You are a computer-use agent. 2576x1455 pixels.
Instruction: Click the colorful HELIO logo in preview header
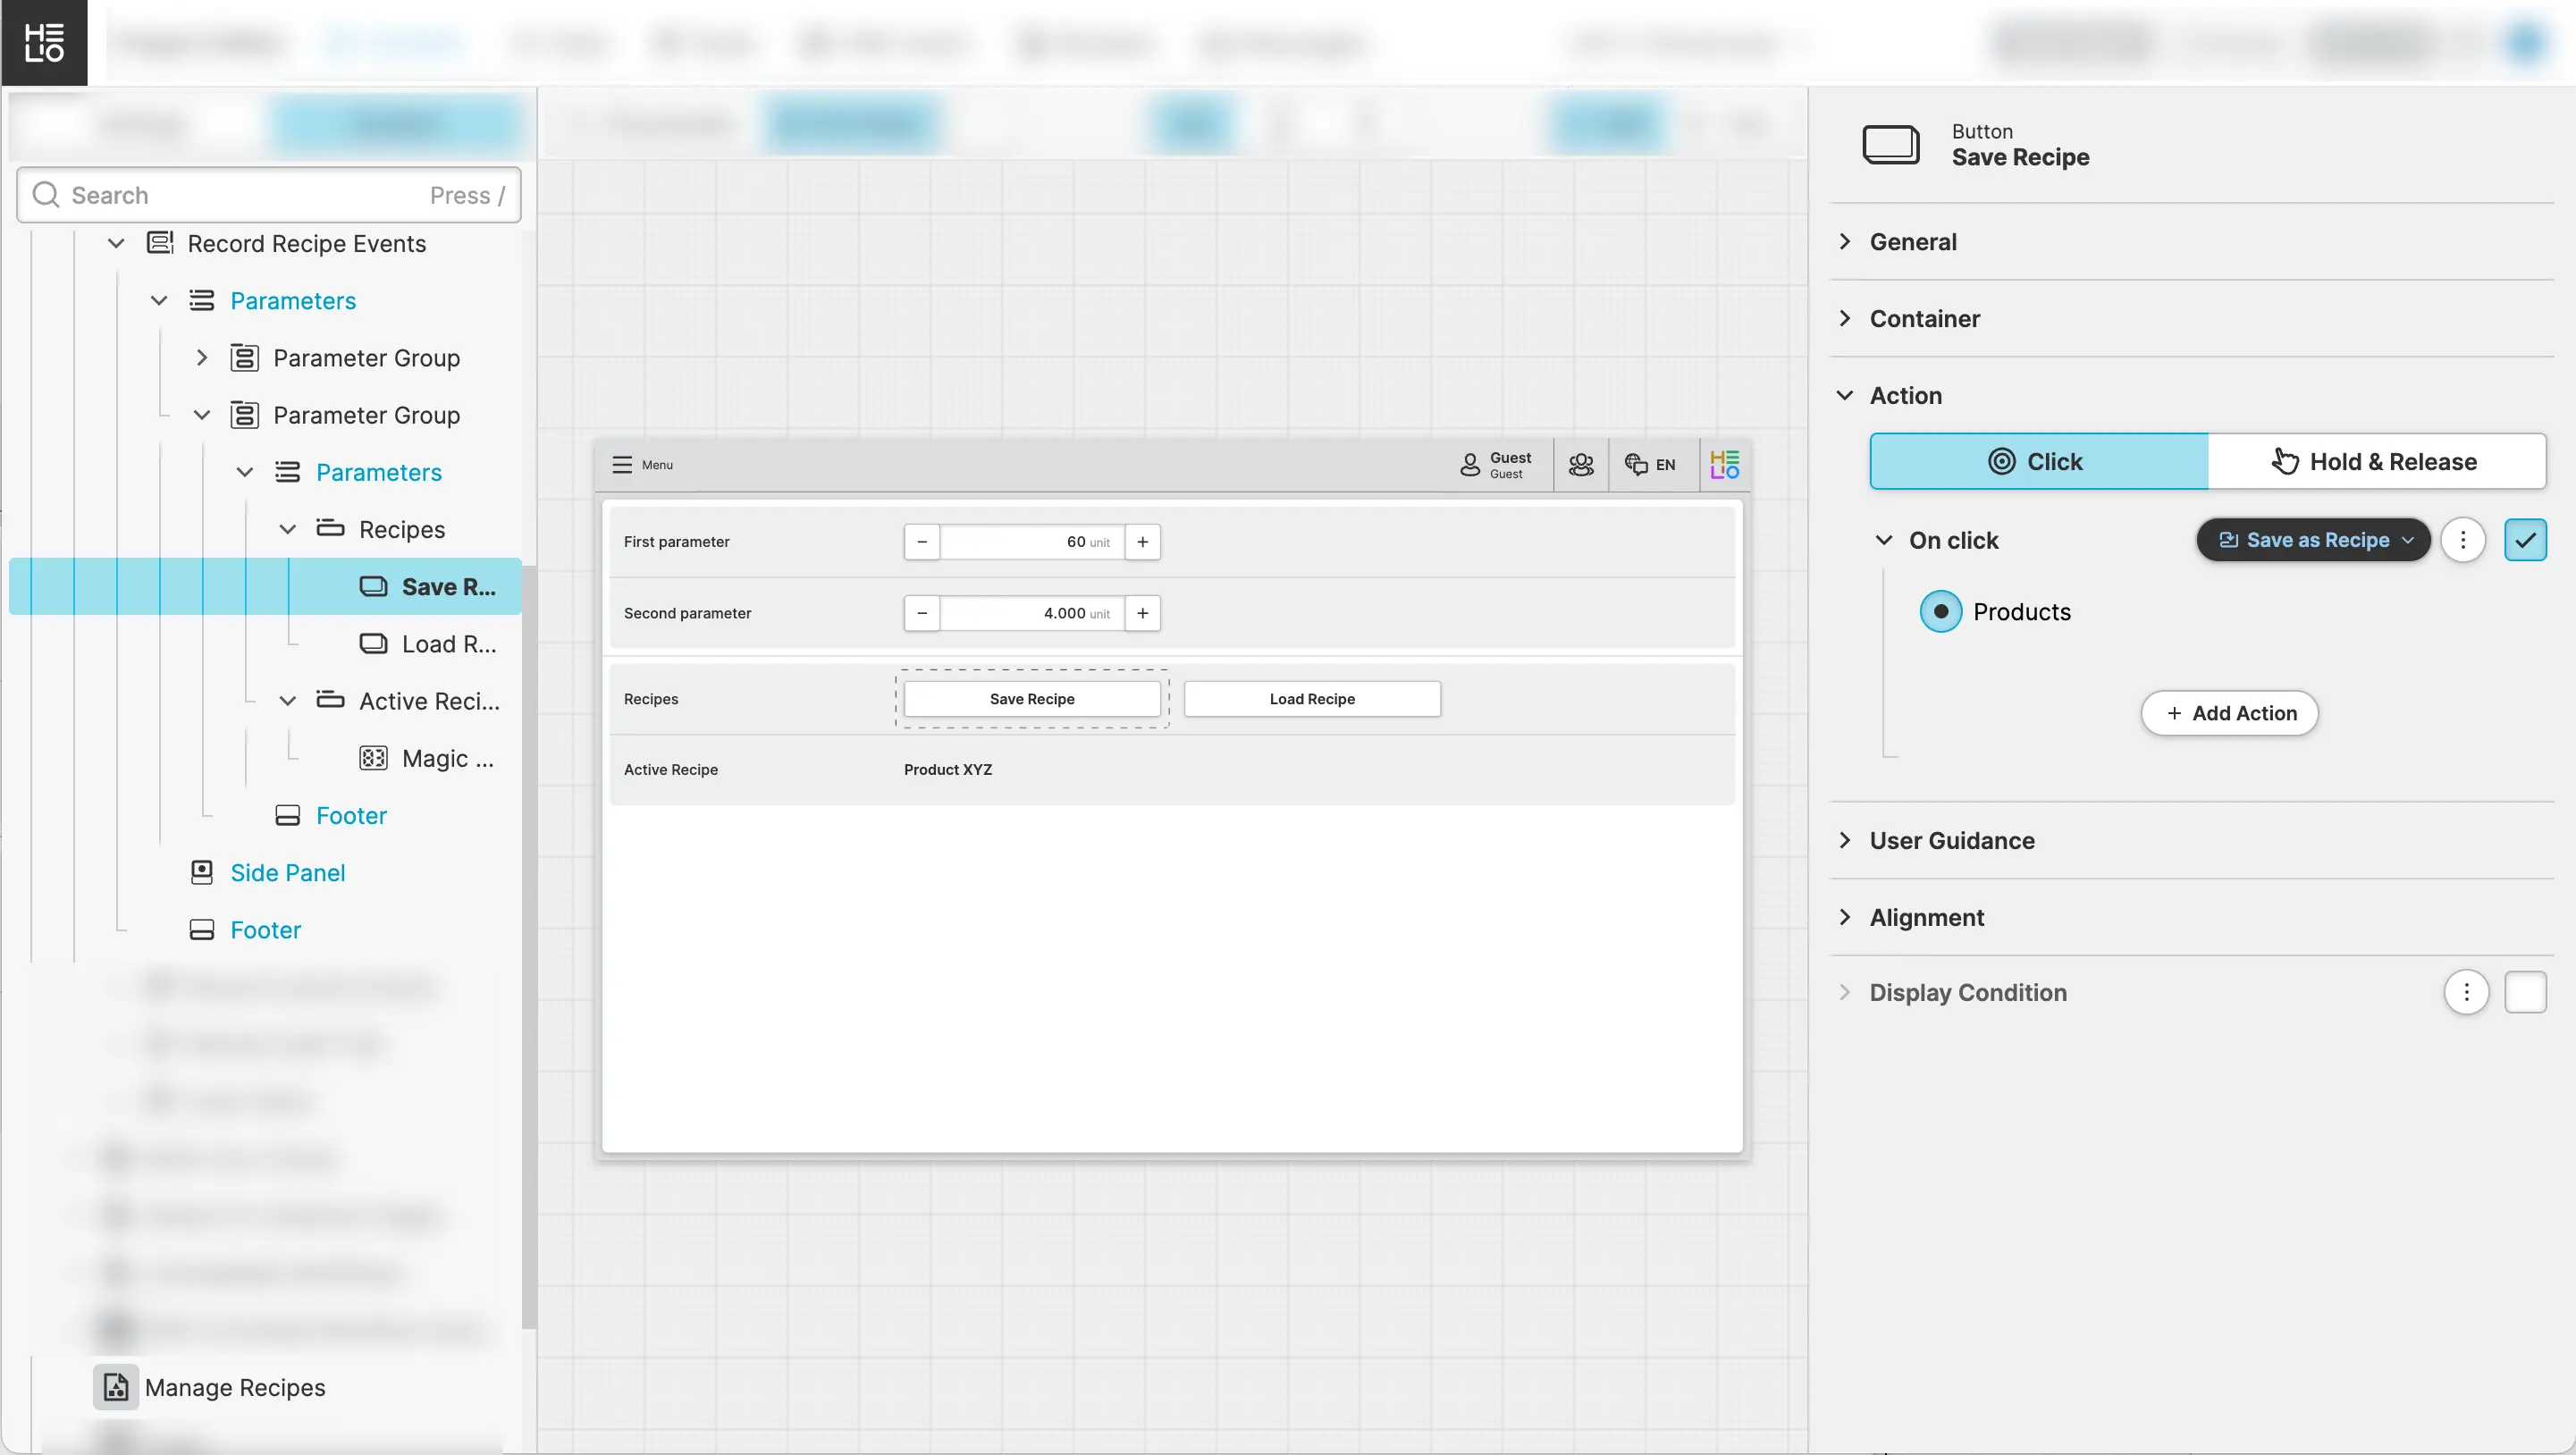(1725, 465)
